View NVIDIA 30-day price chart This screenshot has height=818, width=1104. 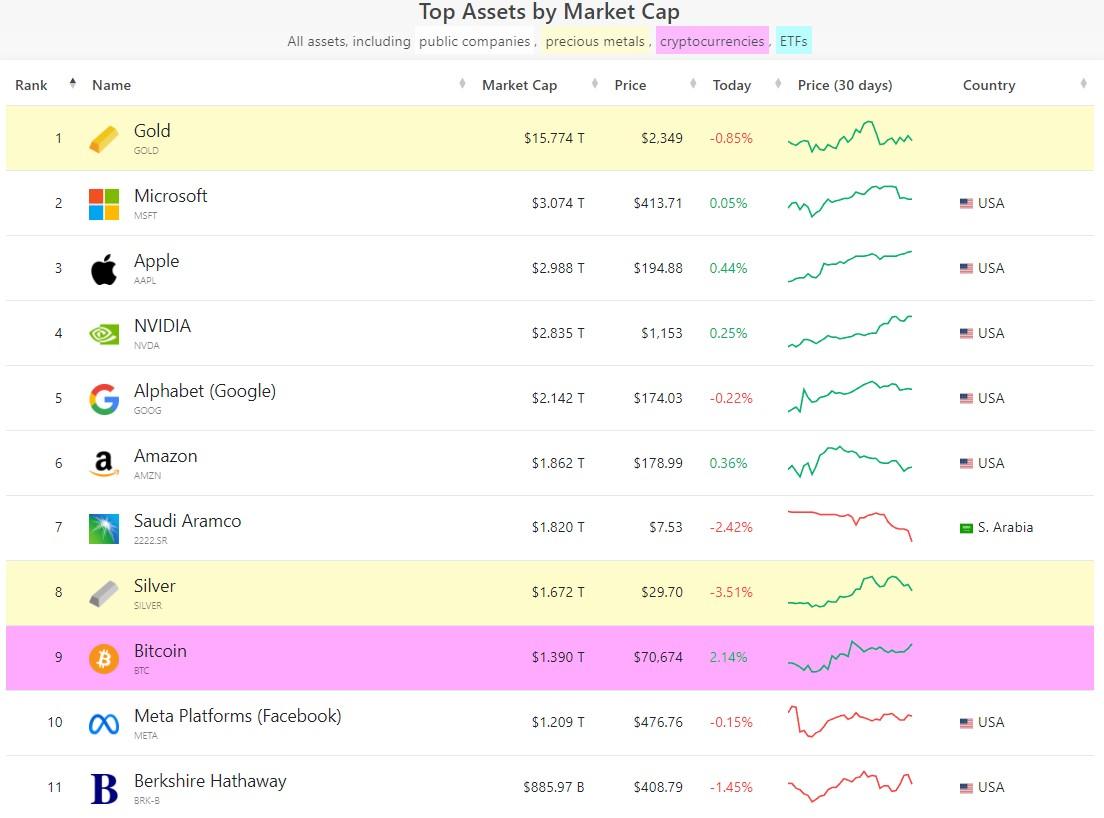click(x=850, y=332)
